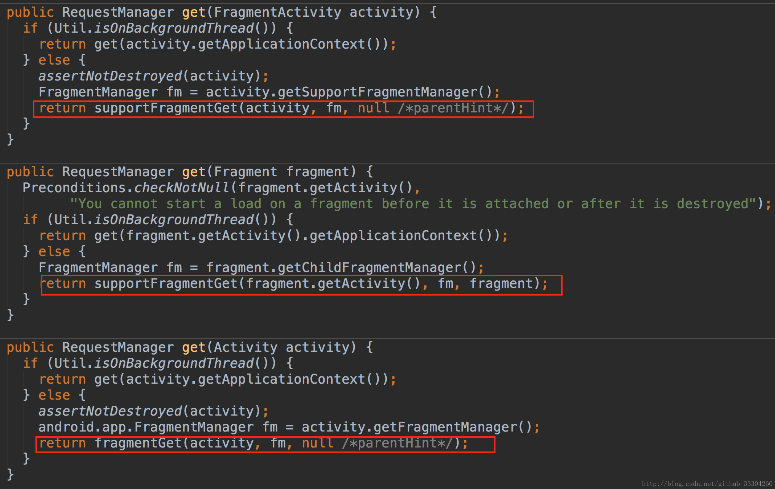Click the line 'return get(fragment.getActivity().getApplicationContext());'
This screenshot has height=489, width=775.
coord(273,236)
